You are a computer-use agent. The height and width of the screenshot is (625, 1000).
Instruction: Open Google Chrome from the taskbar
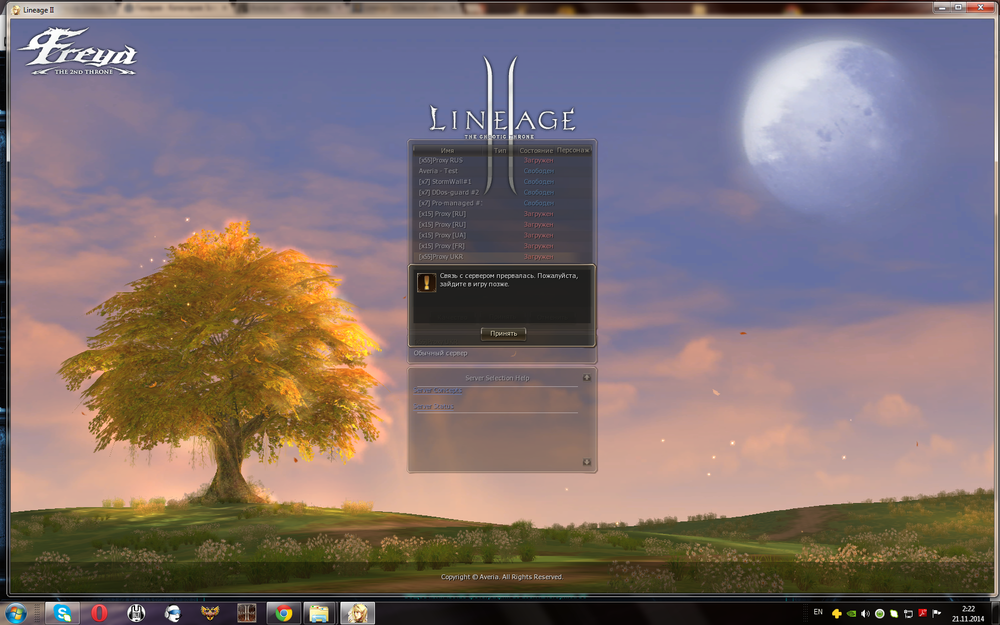(x=284, y=612)
